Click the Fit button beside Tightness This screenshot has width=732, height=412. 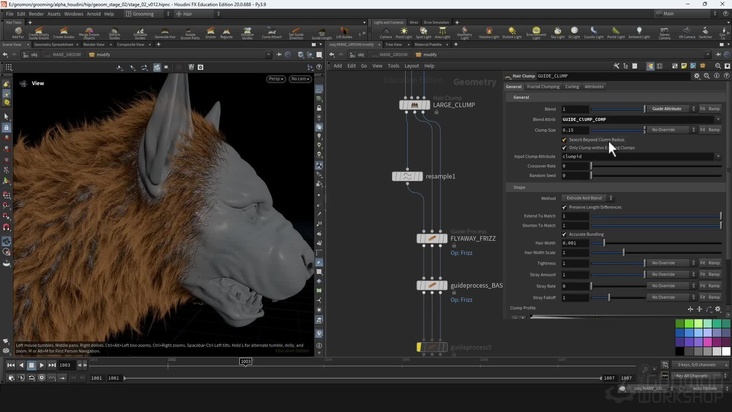(702, 262)
